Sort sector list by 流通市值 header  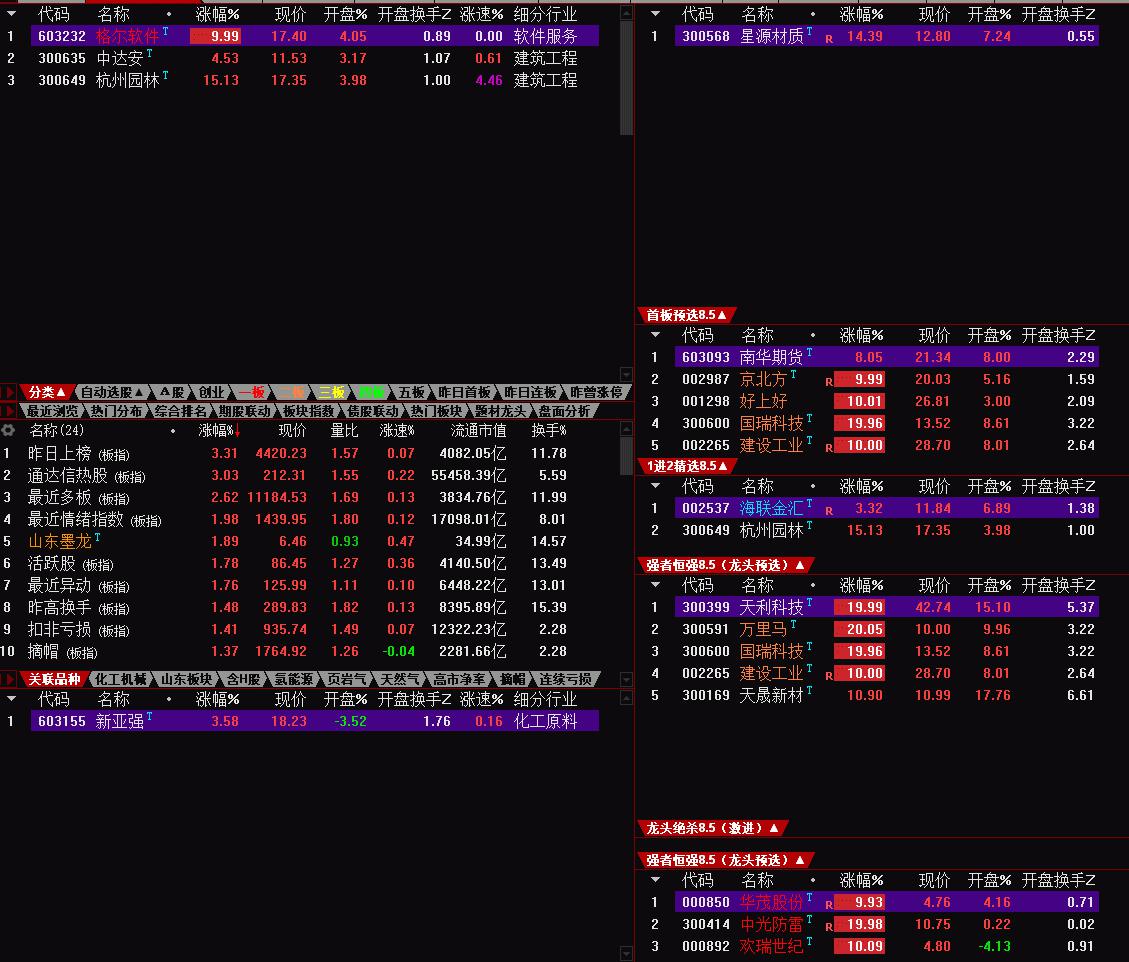tap(478, 431)
